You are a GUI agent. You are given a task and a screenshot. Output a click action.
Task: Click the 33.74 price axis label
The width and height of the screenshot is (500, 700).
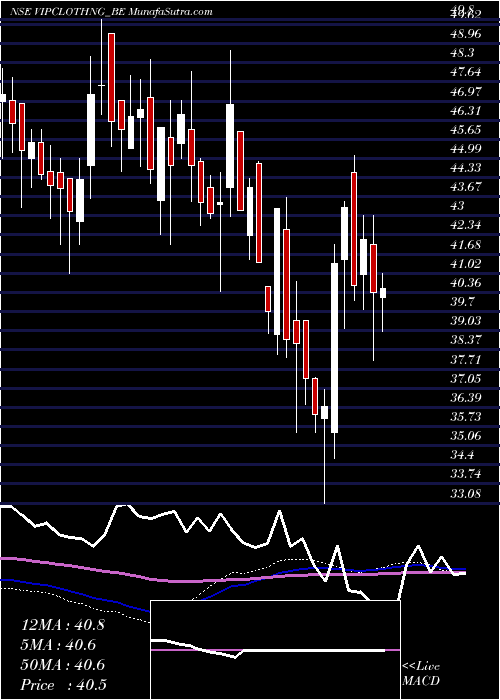[x=466, y=474]
